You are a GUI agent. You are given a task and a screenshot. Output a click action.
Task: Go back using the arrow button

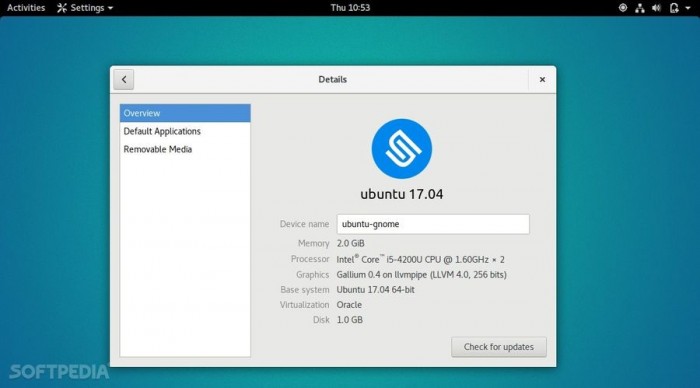pos(124,79)
